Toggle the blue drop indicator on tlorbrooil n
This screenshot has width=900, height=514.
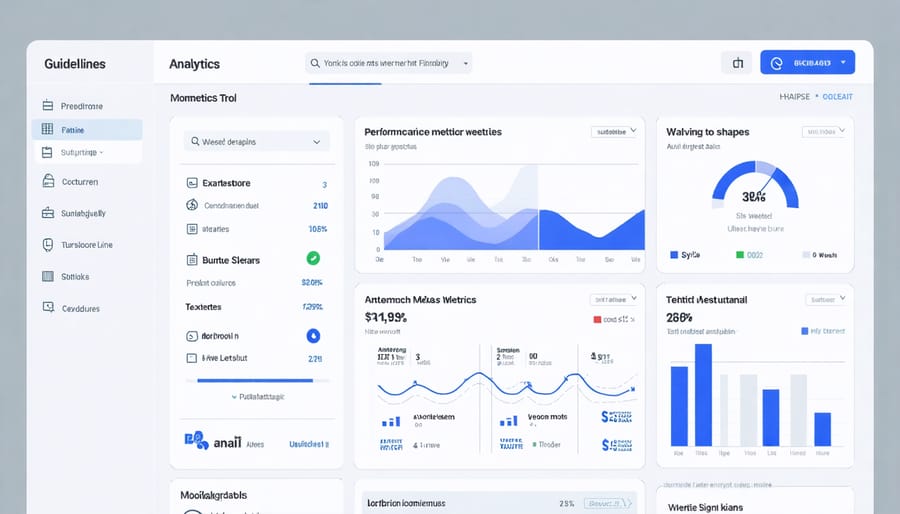pyautogui.click(x=313, y=336)
